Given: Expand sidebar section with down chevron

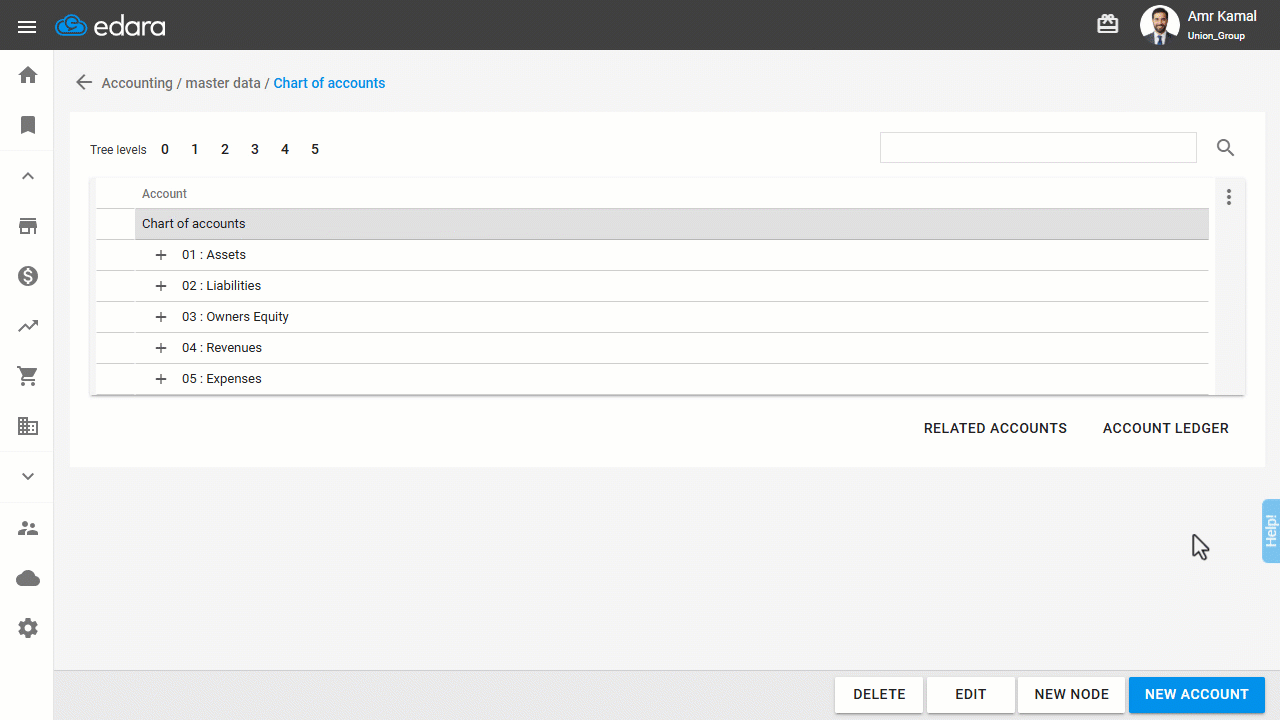Looking at the screenshot, I should point(28,476).
